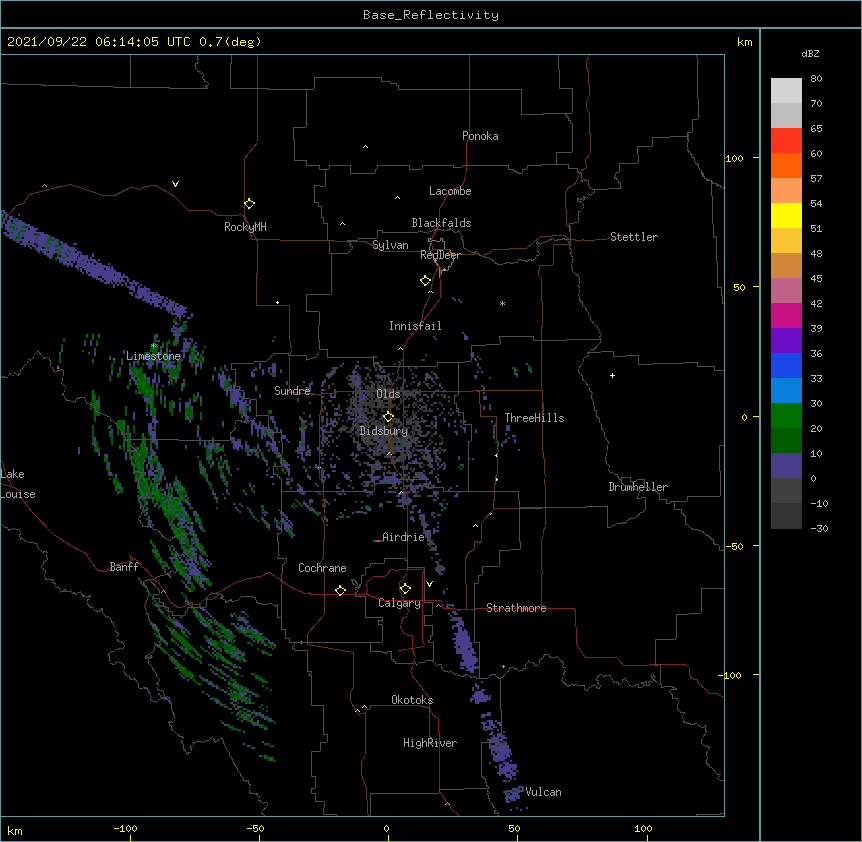Select the dark orange 57–60 dBZ legend swatch

tap(786, 165)
